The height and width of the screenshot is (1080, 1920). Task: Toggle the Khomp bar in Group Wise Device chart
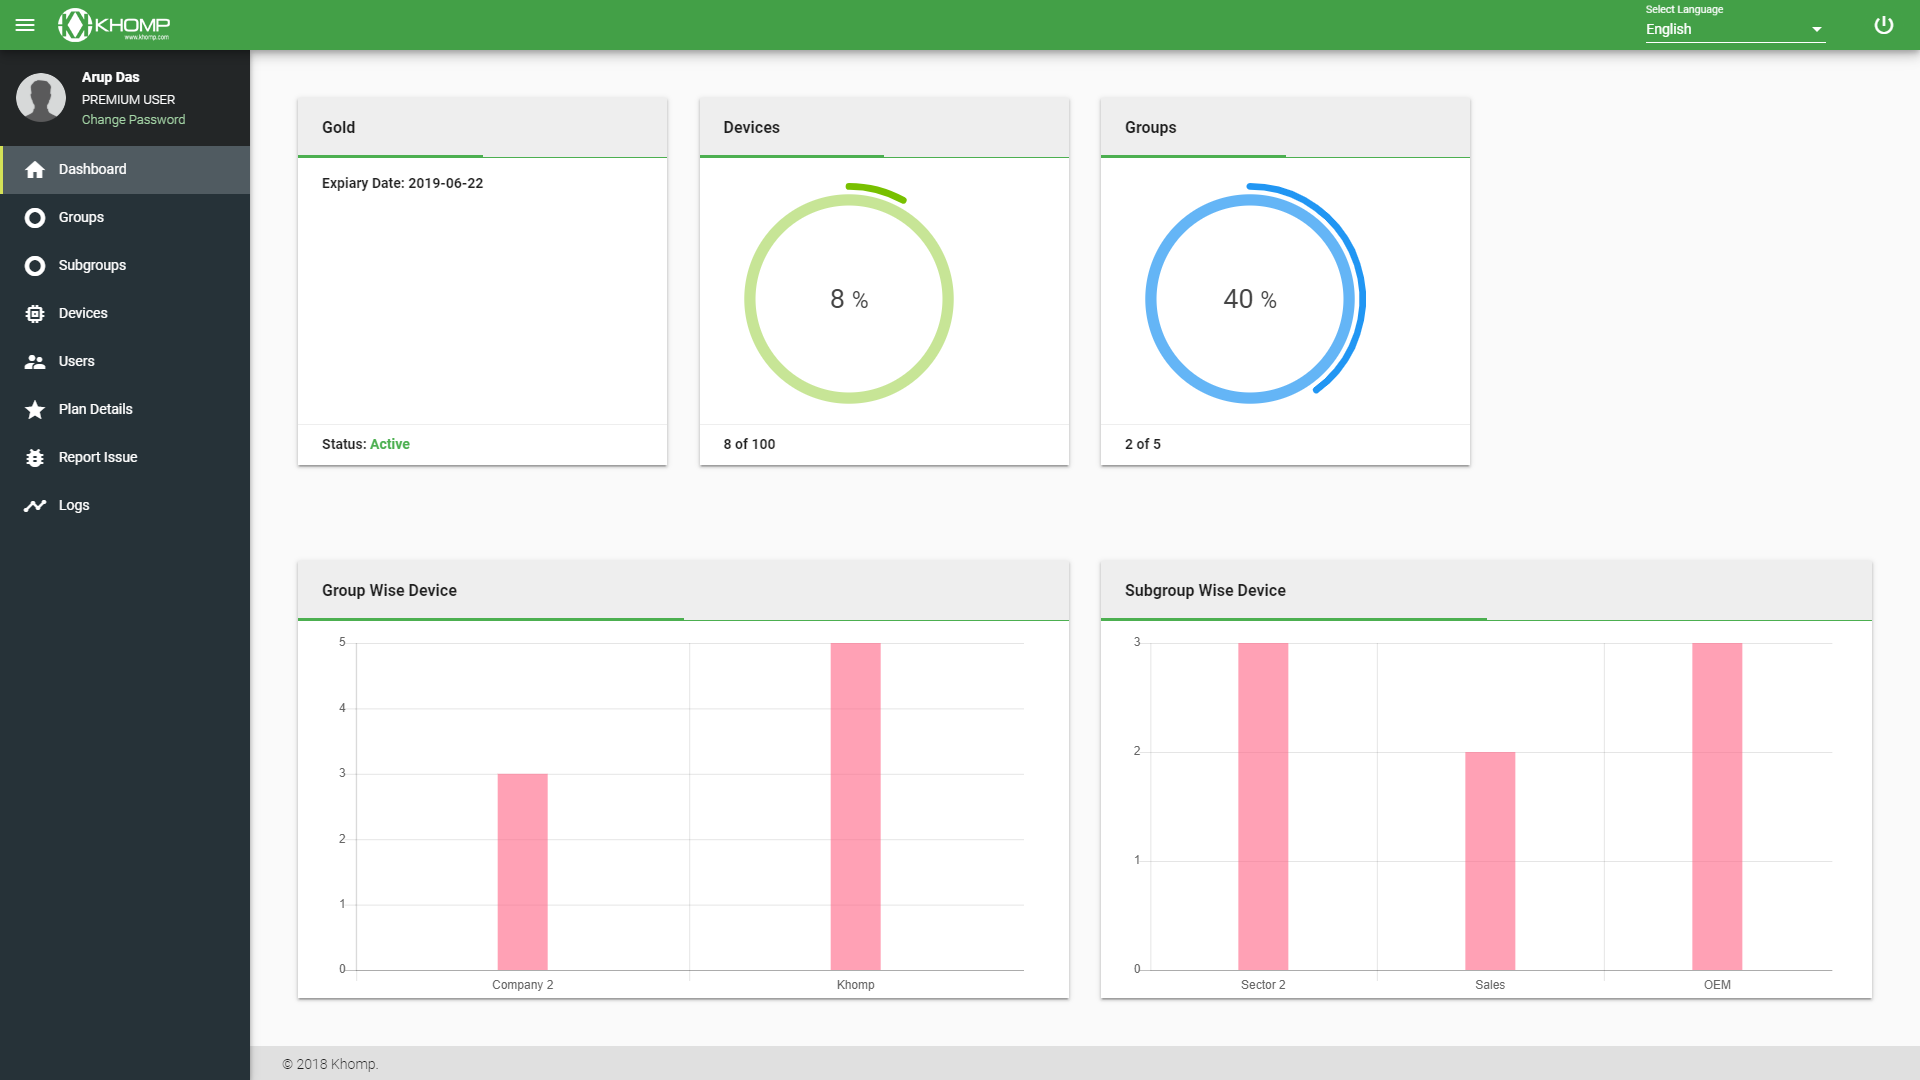(x=856, y=804)
